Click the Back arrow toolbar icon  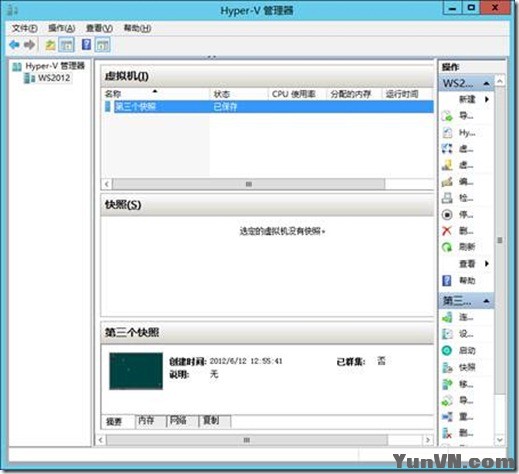point(14,45)
